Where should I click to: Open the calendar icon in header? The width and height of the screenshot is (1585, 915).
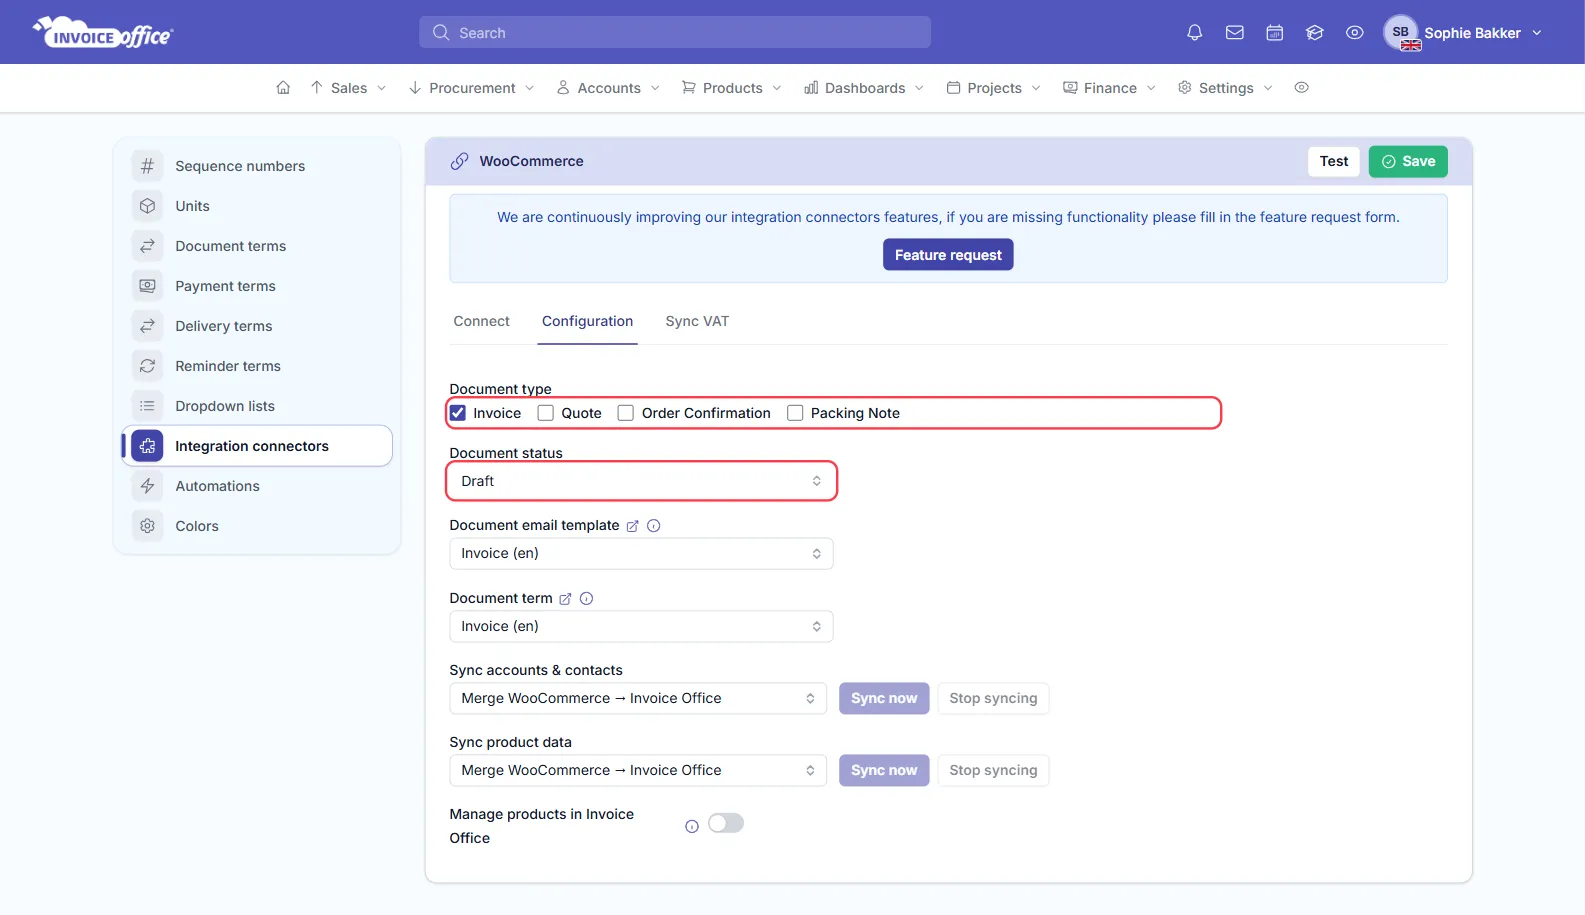click(1274, 33)
